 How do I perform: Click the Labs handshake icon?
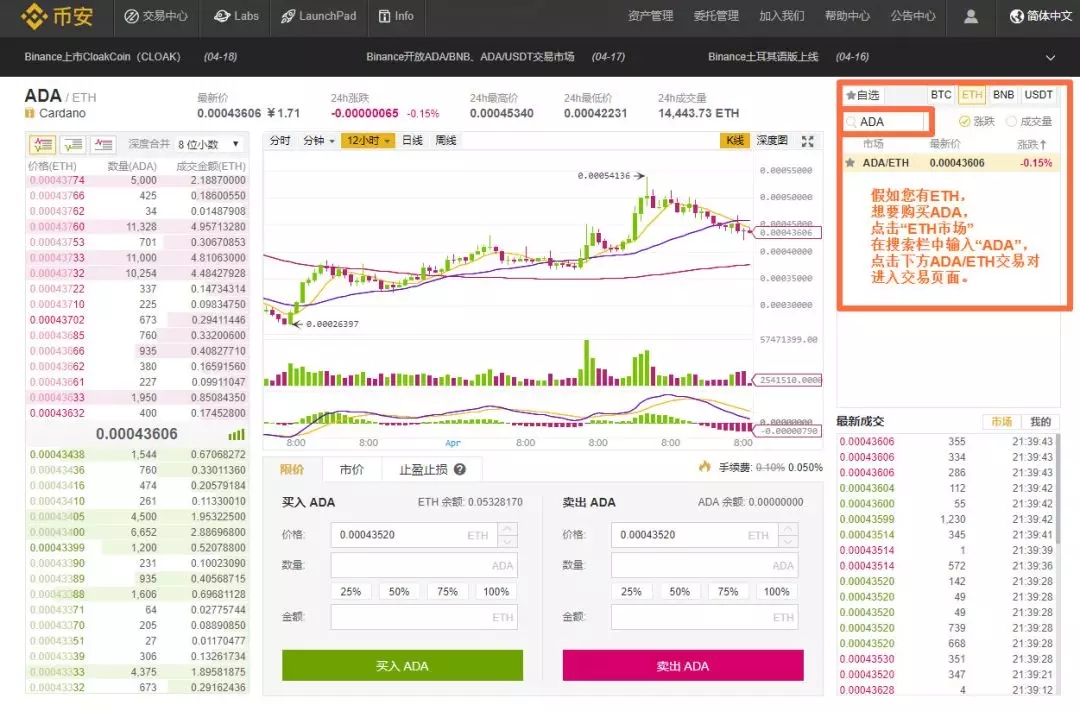tap(222, 16)
